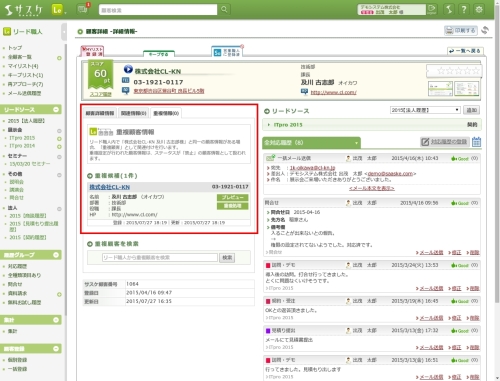Open the settings gear icon in header
Screen dimensions: 500x381
(479, 9)
